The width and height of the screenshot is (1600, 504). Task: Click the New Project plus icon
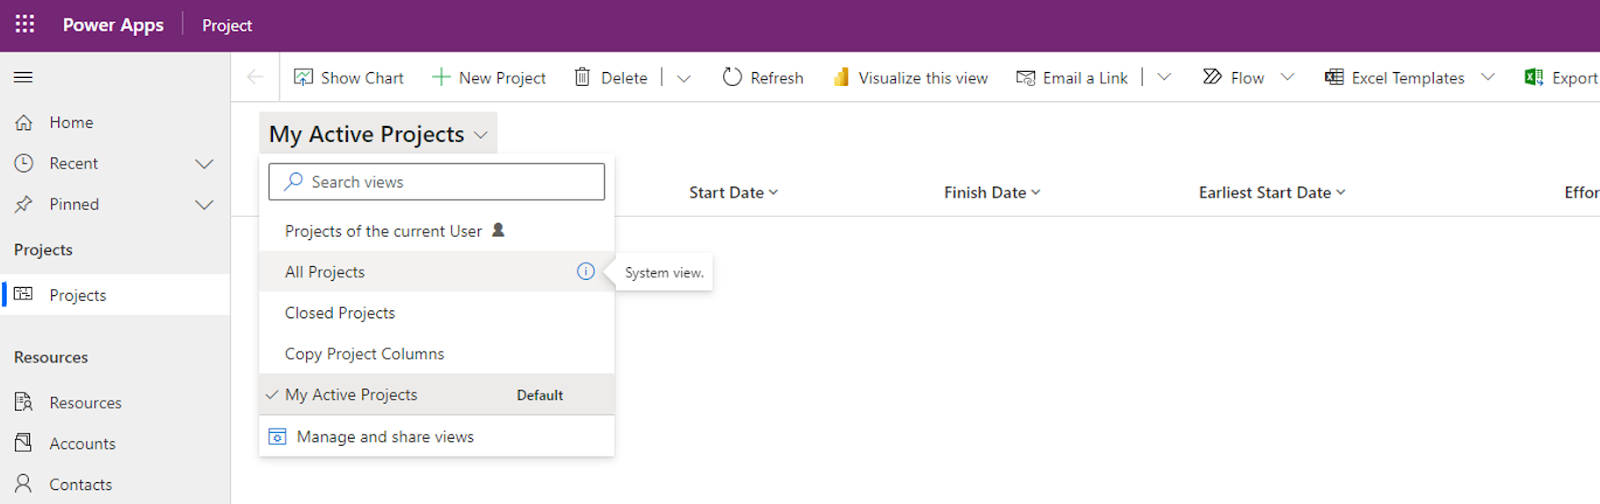[x=441, y=77]
